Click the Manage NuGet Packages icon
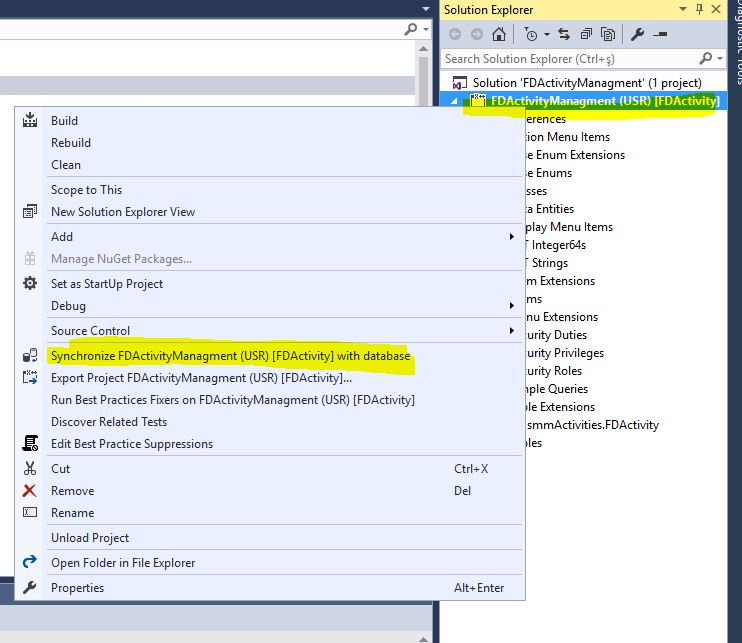The width and height of the screenshot is (742, 643). click(x=30, y=258)
